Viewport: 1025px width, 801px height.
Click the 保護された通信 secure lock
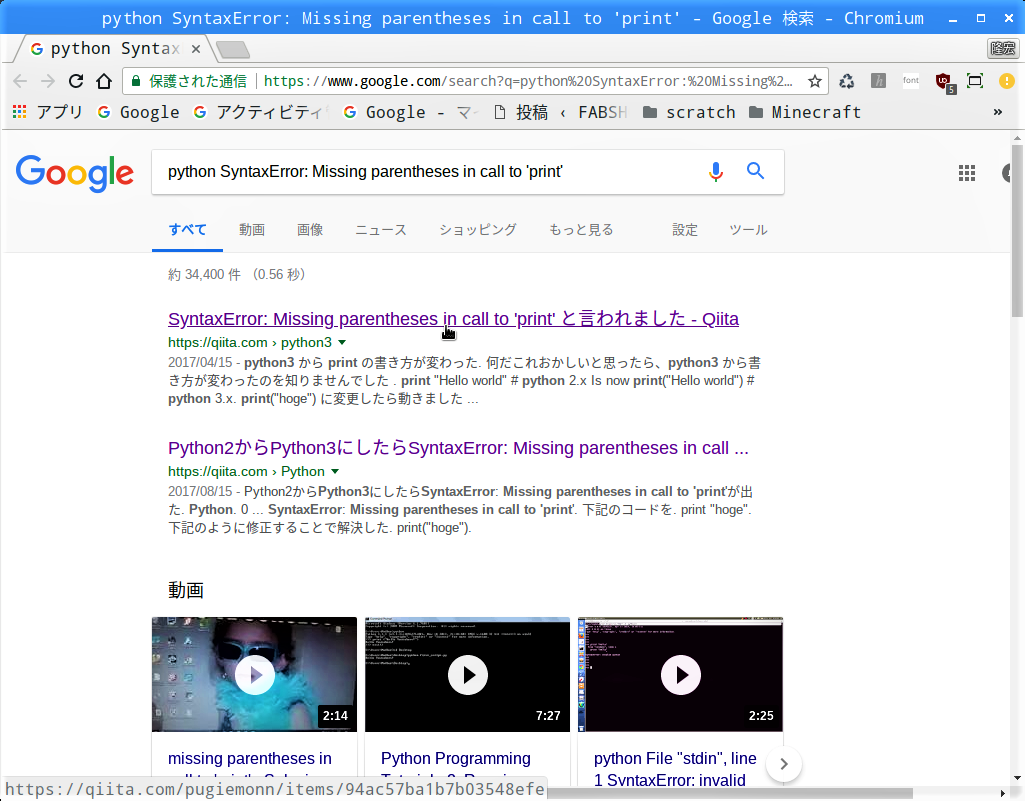189,81
